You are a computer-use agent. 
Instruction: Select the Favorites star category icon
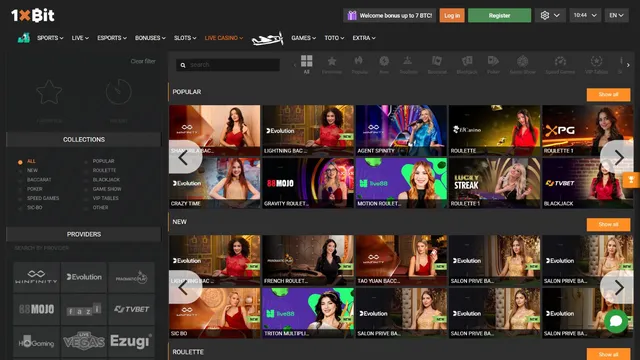(x=331, y=64)
